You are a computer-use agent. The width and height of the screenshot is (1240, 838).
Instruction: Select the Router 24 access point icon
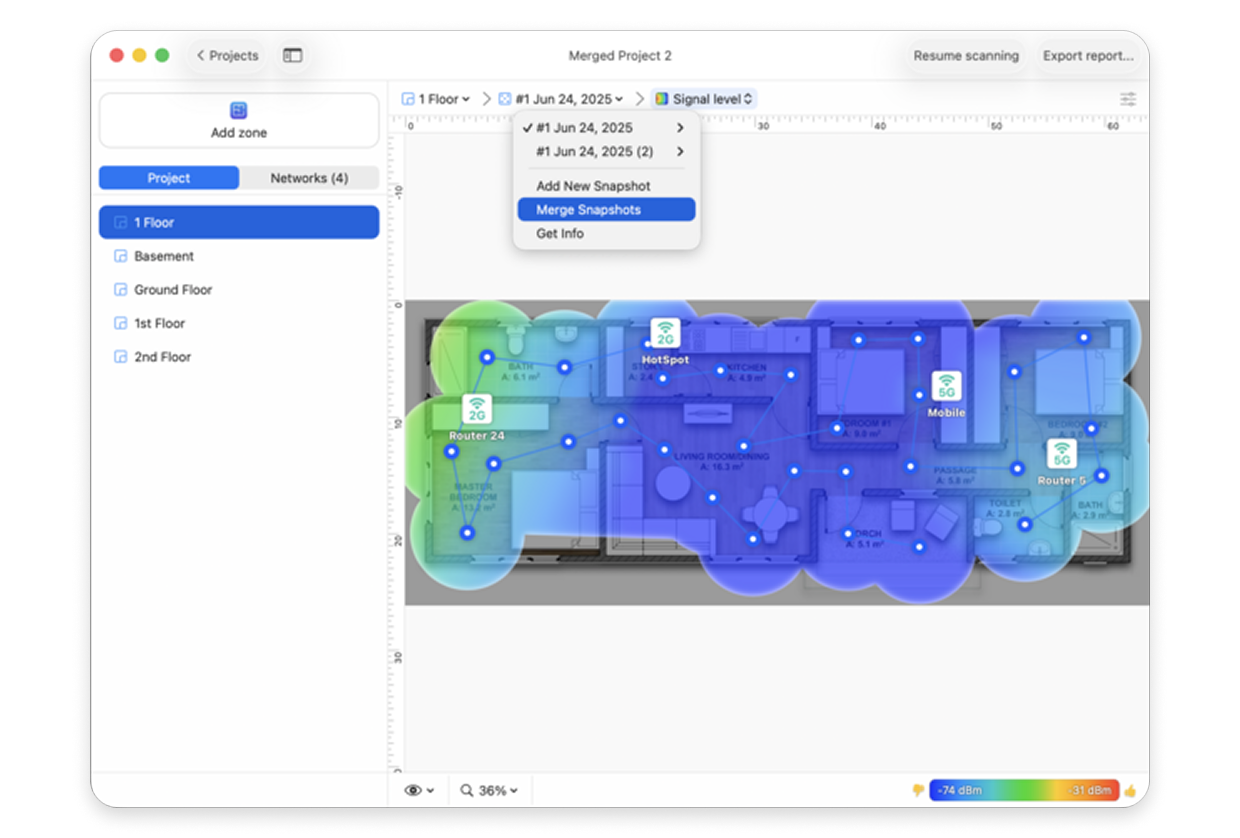(477, 409)
